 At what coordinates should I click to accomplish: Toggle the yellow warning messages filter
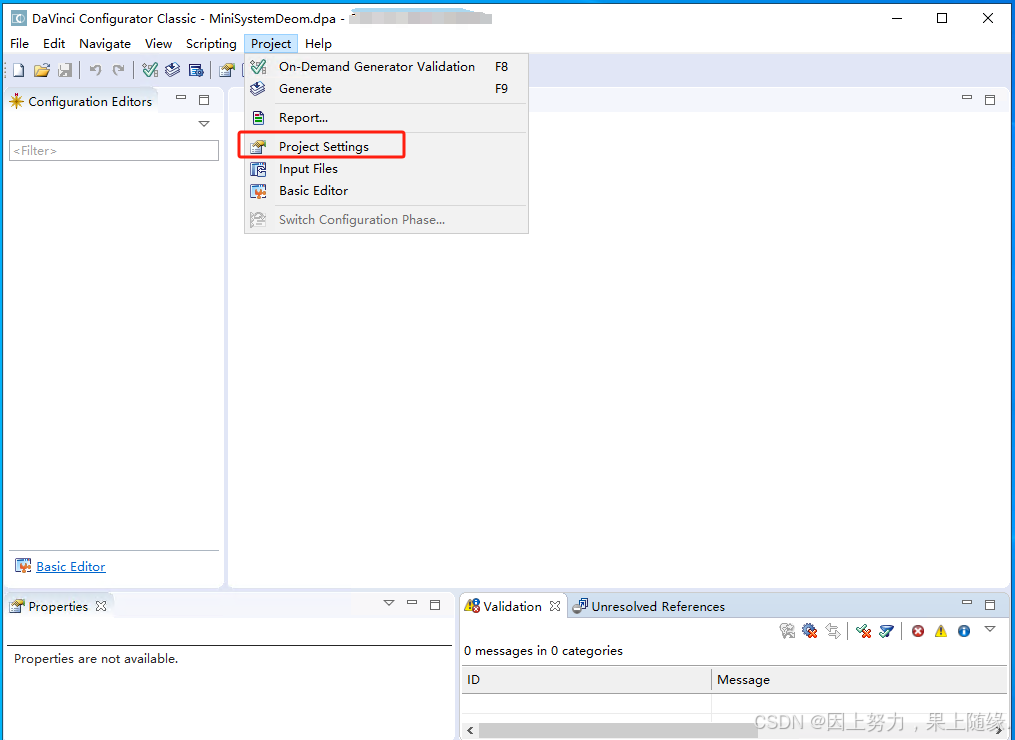click(x=941, y=631)
